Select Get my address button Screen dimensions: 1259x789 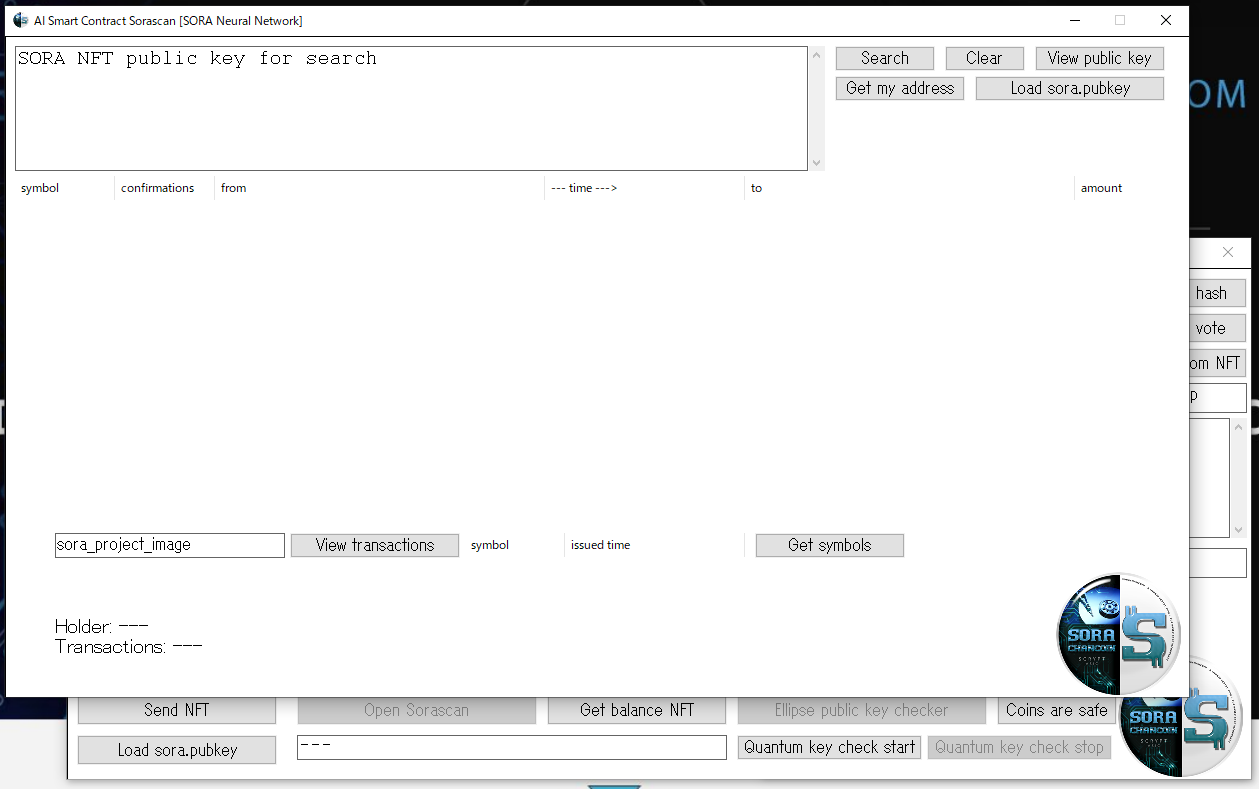pyautogui.click(x=900, y=88)
